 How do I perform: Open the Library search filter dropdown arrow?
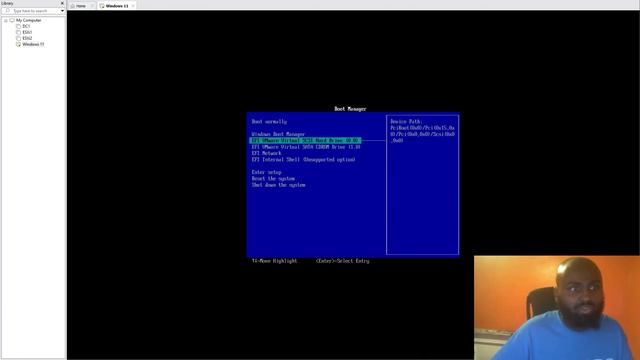[62, 11]
